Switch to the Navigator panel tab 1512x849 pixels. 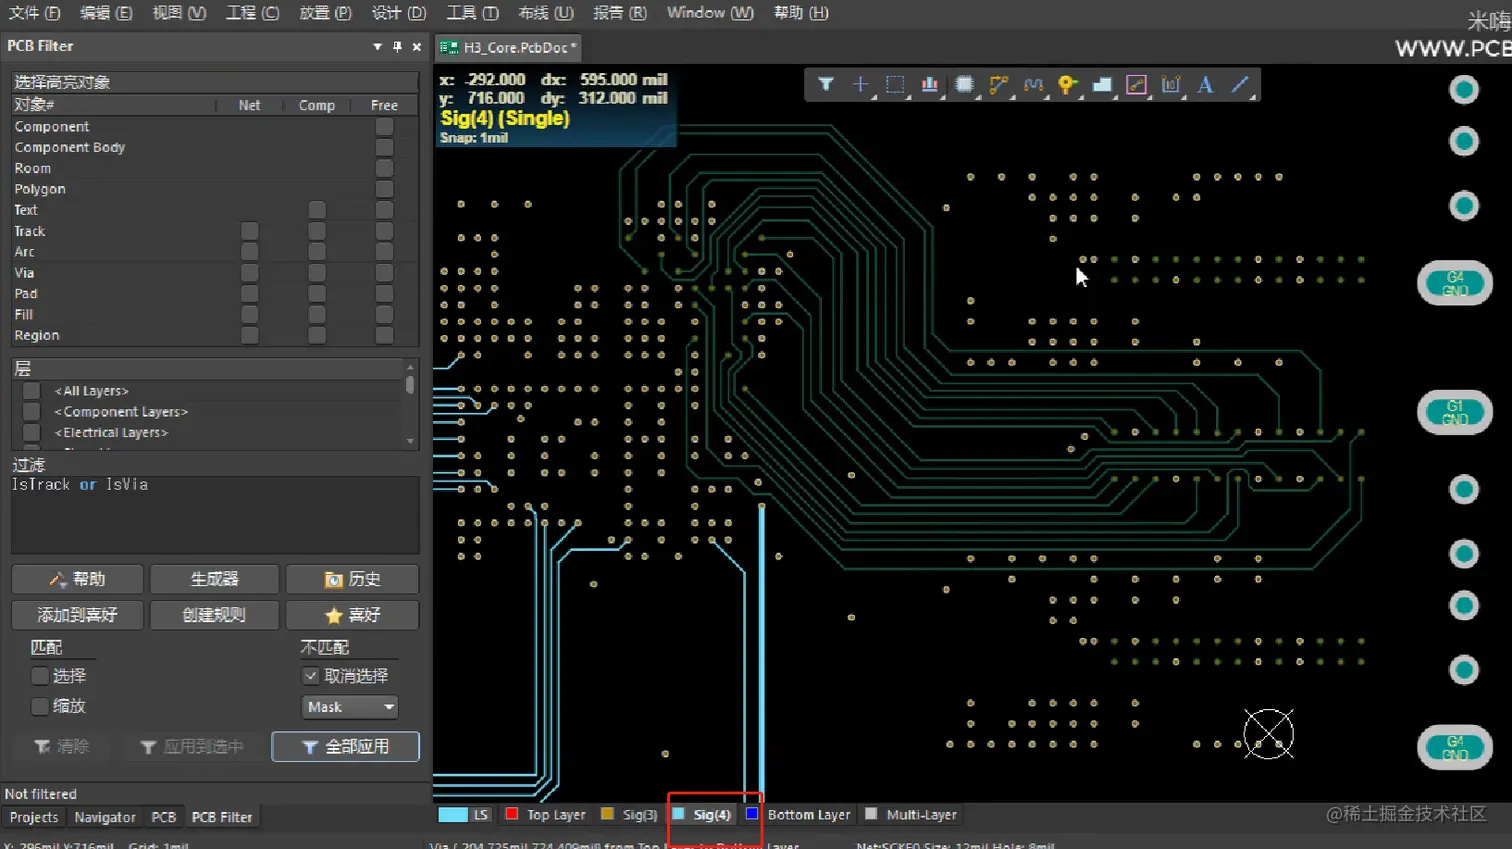(105, 817)
